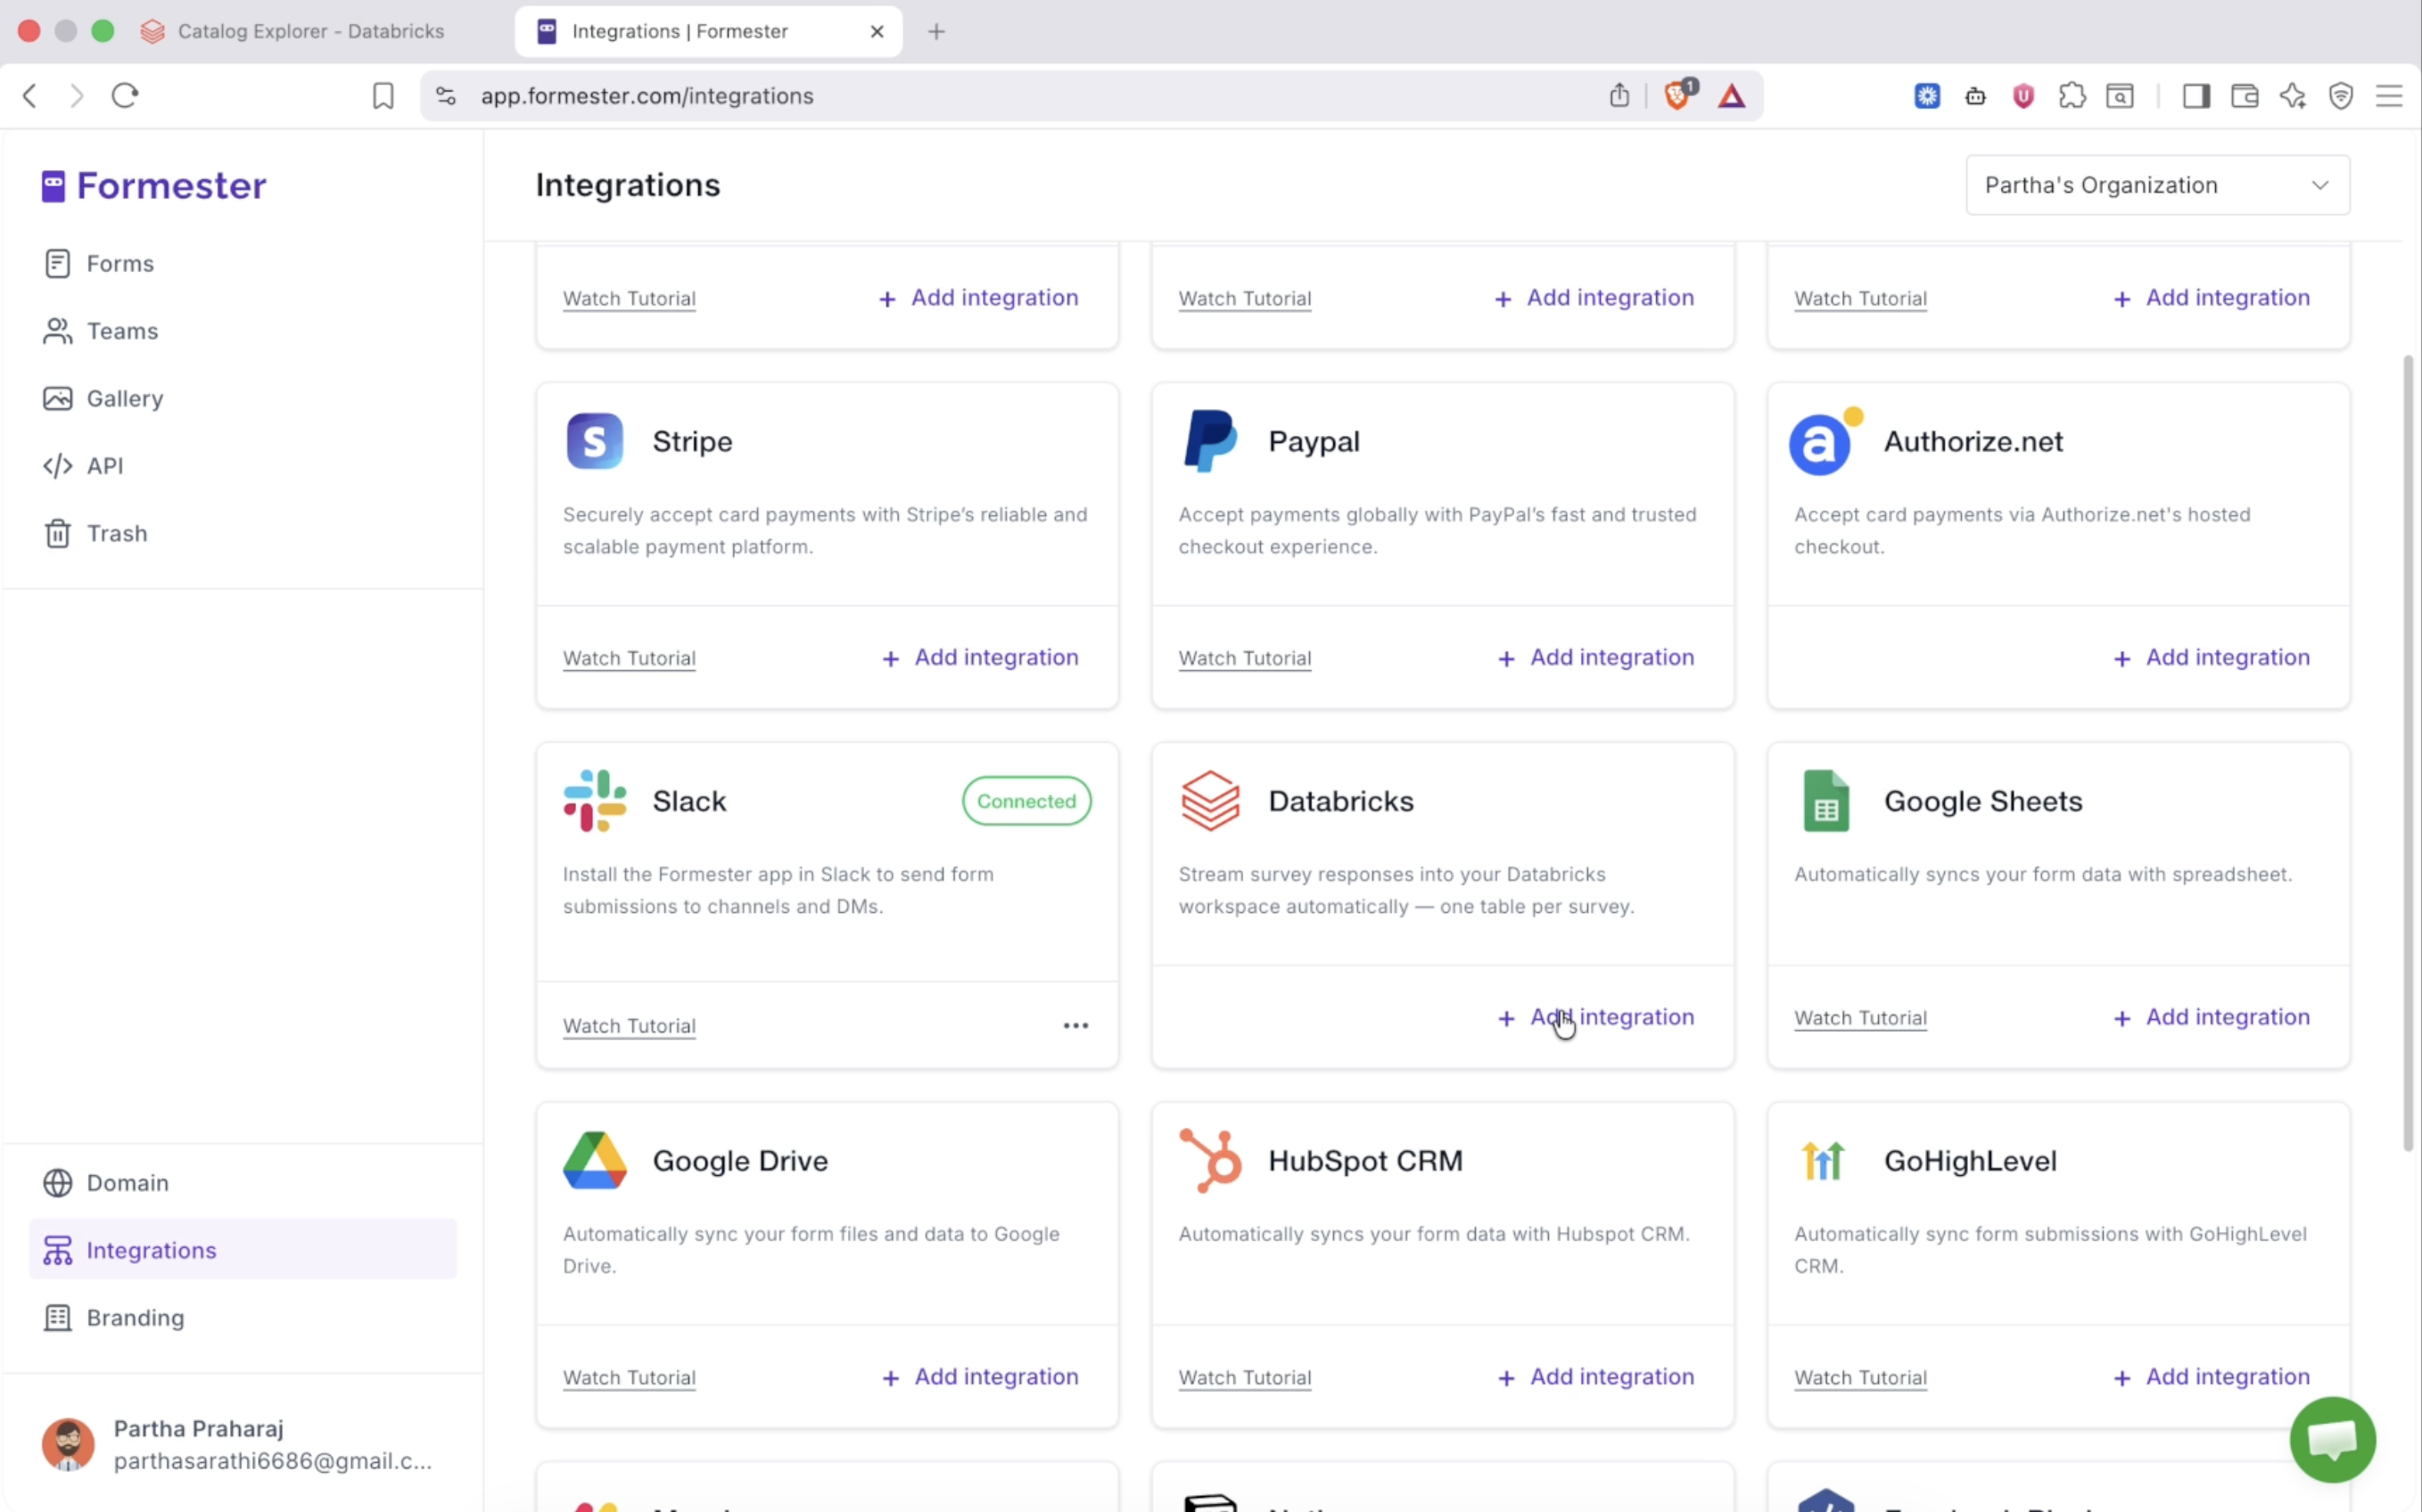Click the Google Sheets logo icon
Image resolution: width=2422 pixels, height=1512 pixels.
click(1826, 801)
